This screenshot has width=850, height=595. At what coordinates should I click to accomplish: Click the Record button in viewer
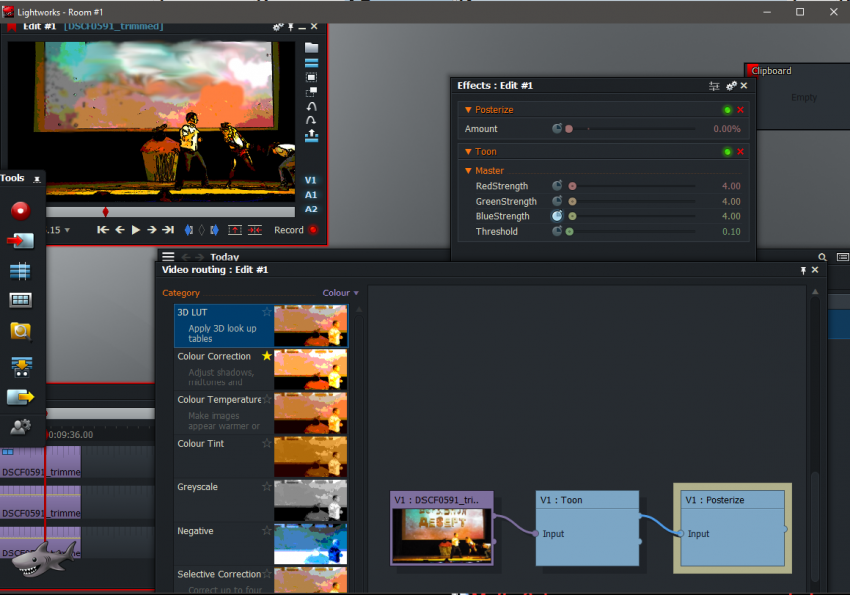[x=296, y=230]
